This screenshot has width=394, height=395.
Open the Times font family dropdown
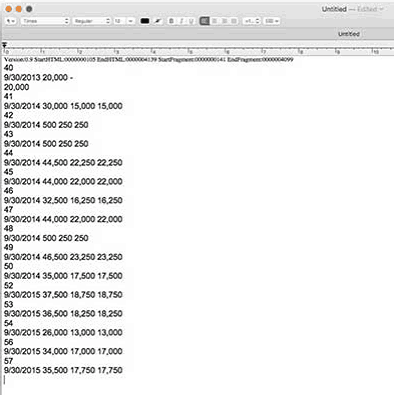[45, 21]
